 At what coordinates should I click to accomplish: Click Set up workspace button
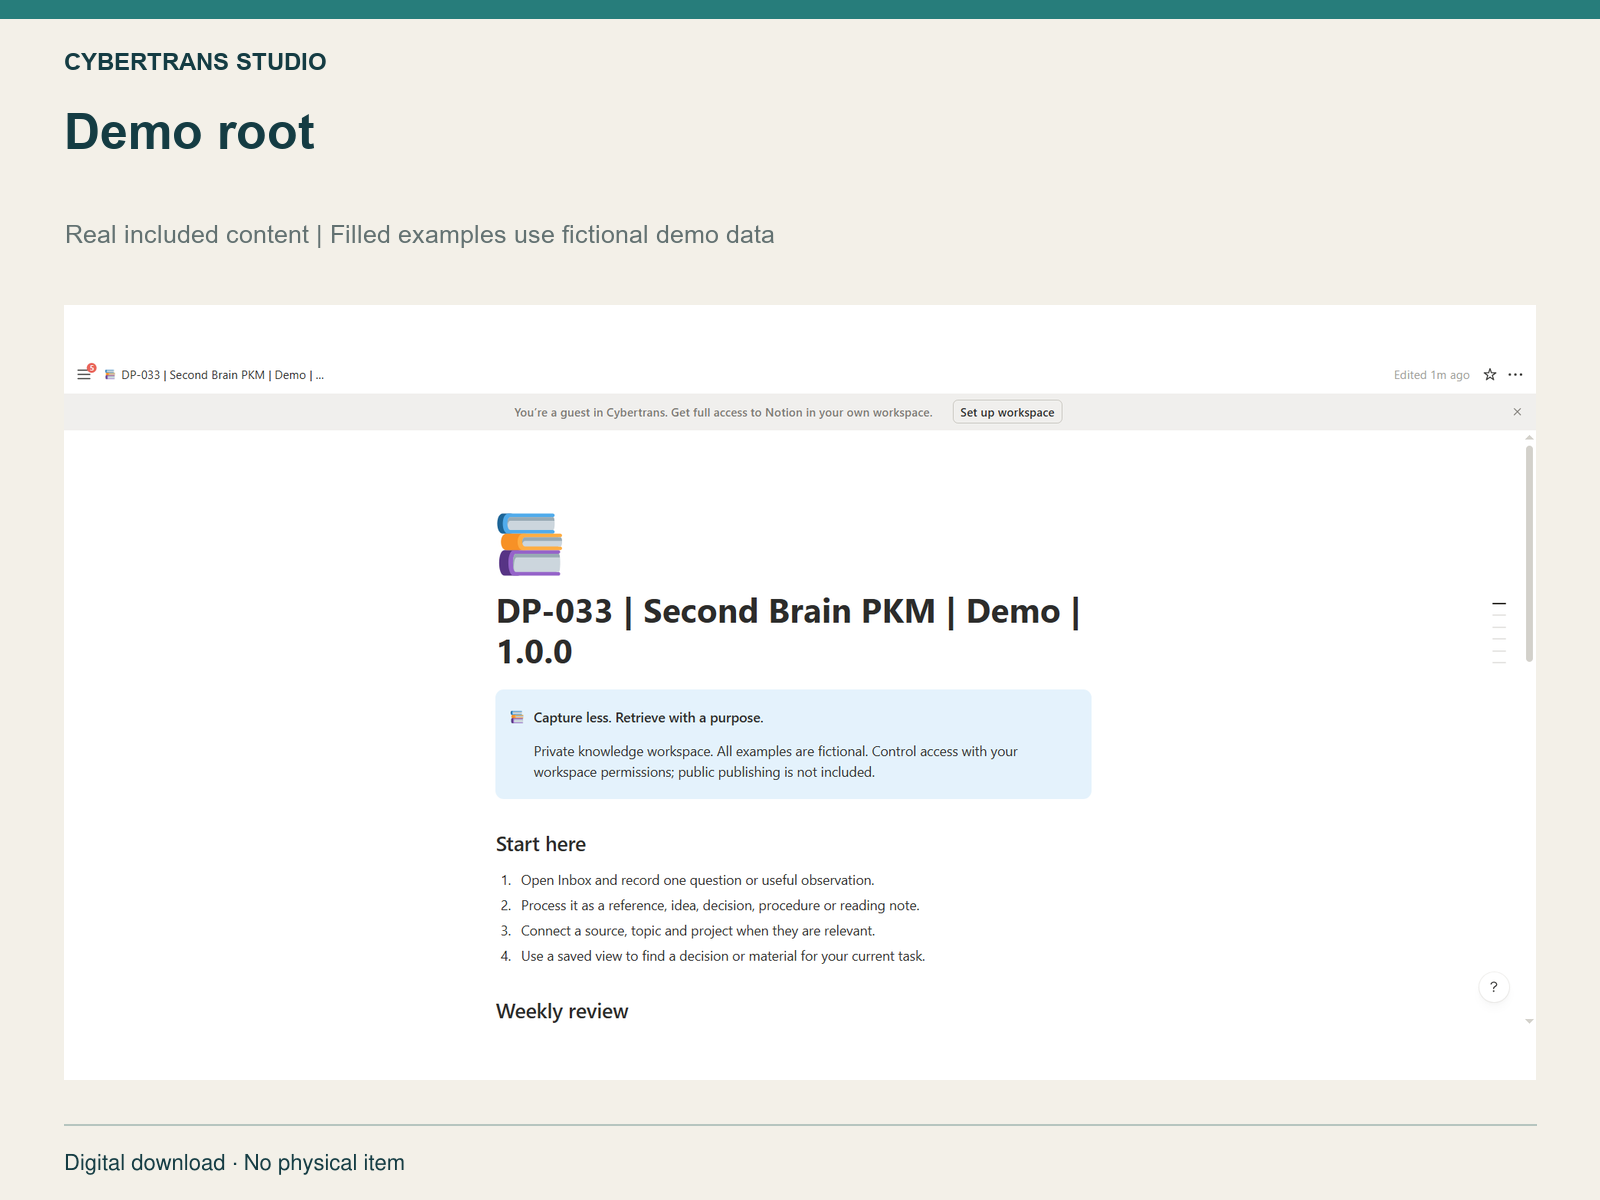(1007, 412)
